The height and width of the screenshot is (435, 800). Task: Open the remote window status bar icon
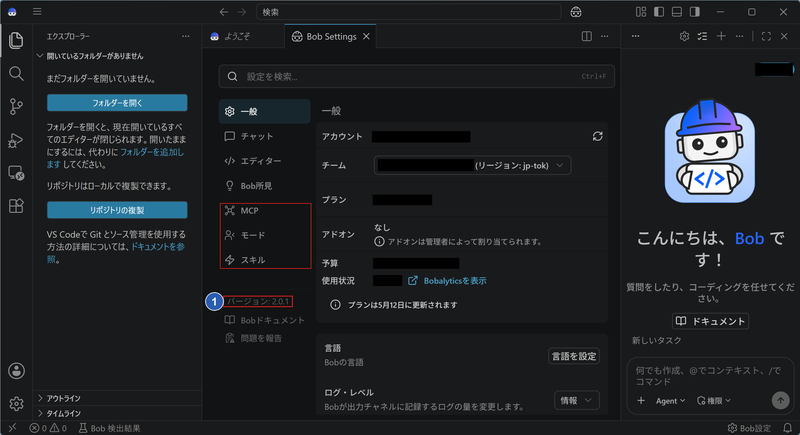(12, 428)
